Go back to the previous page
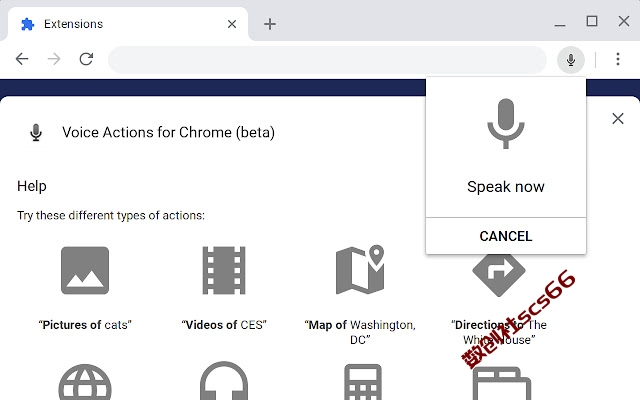Viewport: 640px width, 400px height. coord(22,59)
